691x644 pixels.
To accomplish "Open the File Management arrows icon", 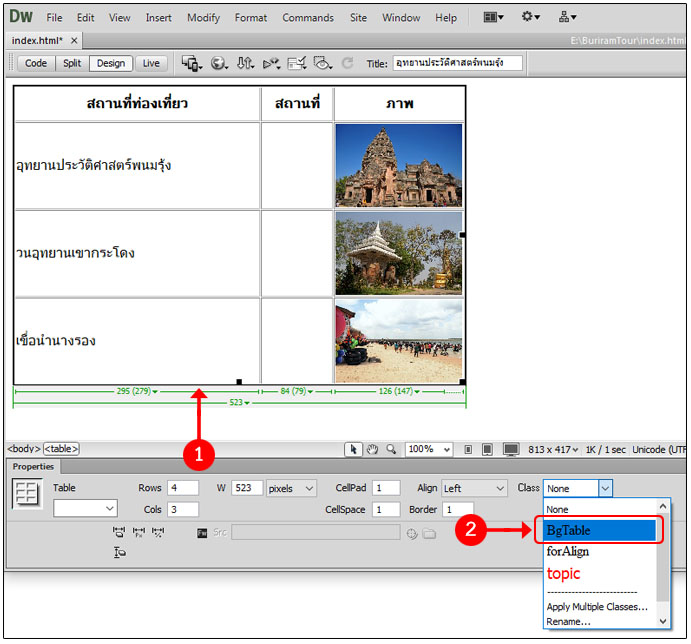I will 245,63.
